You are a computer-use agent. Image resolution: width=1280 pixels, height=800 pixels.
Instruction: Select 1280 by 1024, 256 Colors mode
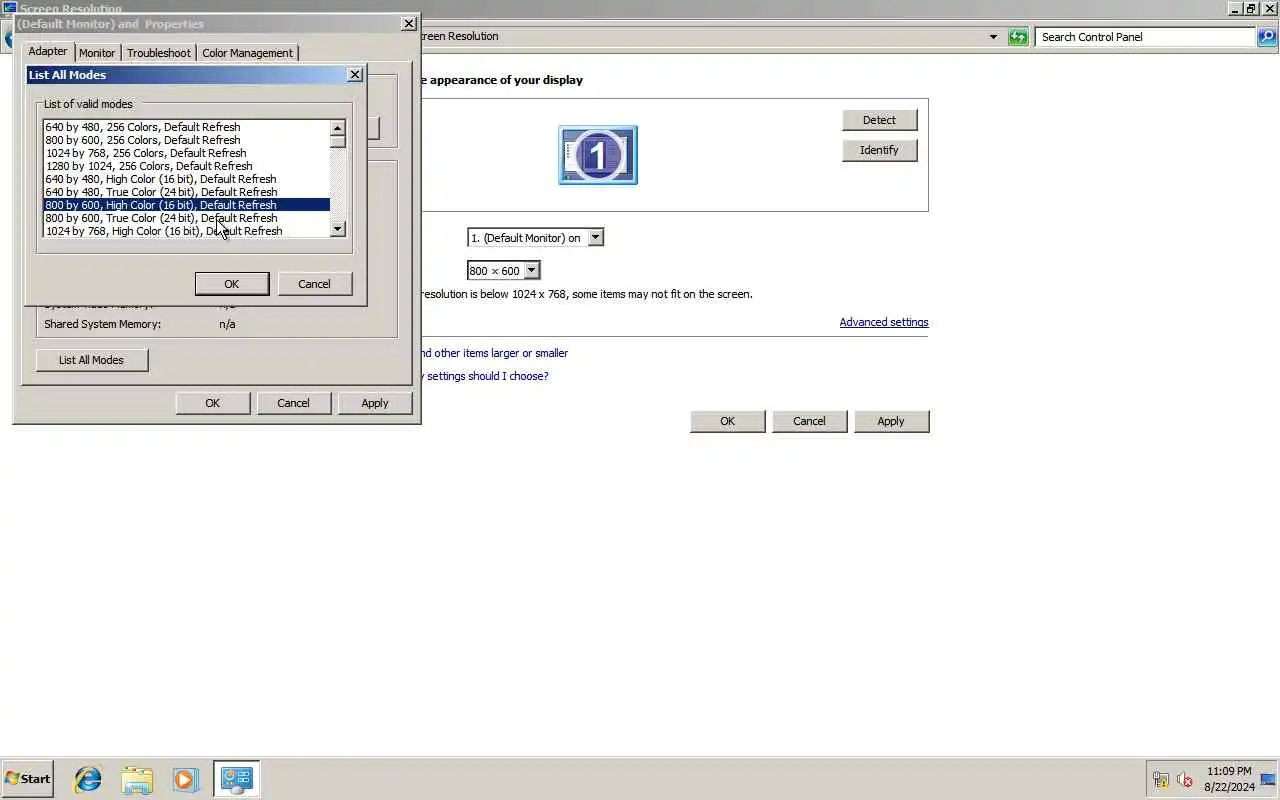[x=186, y=166]
